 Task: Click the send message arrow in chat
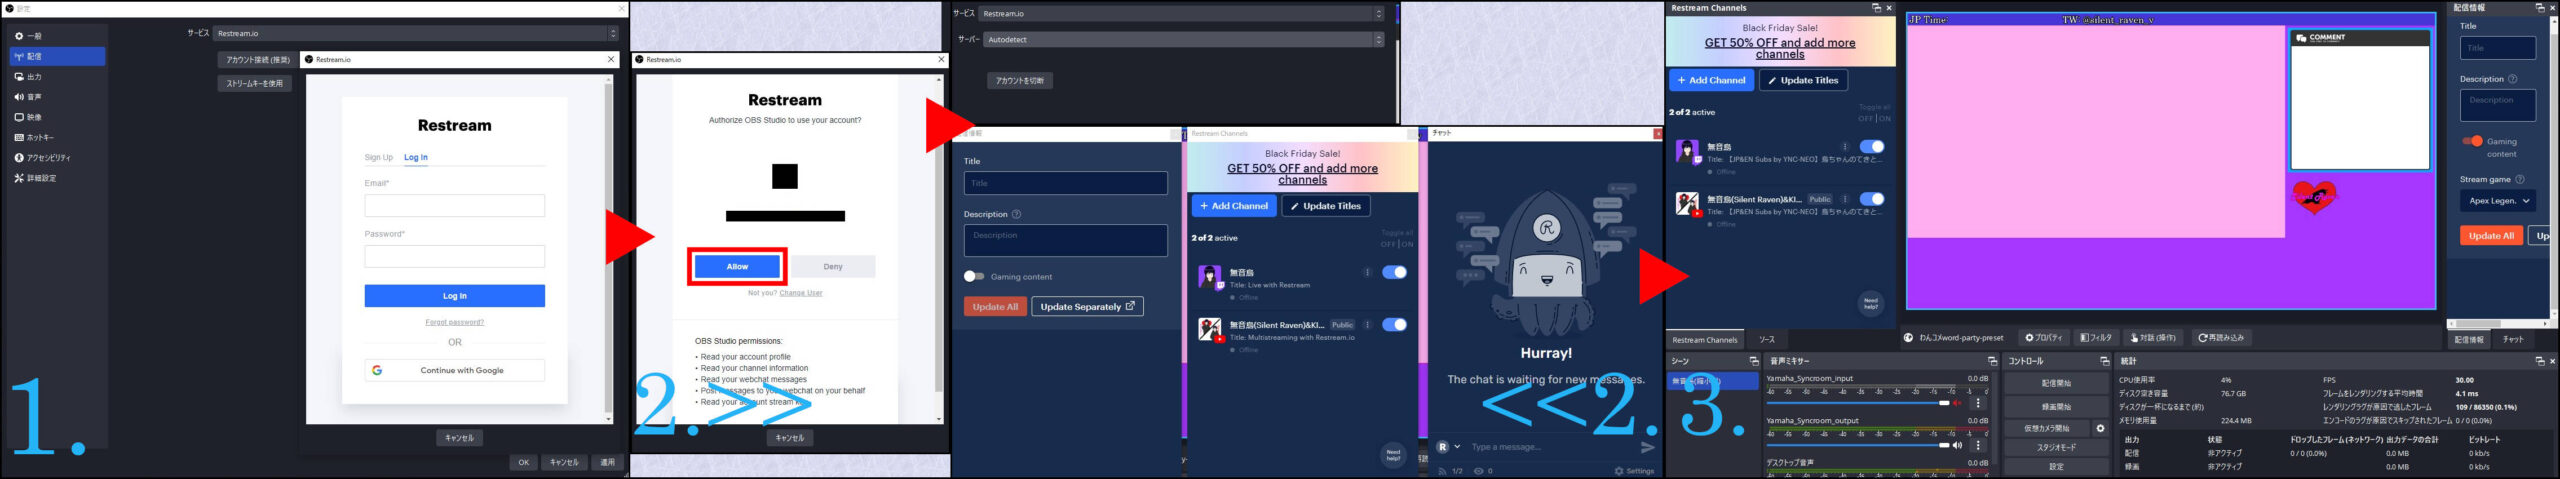(1647, 447)
